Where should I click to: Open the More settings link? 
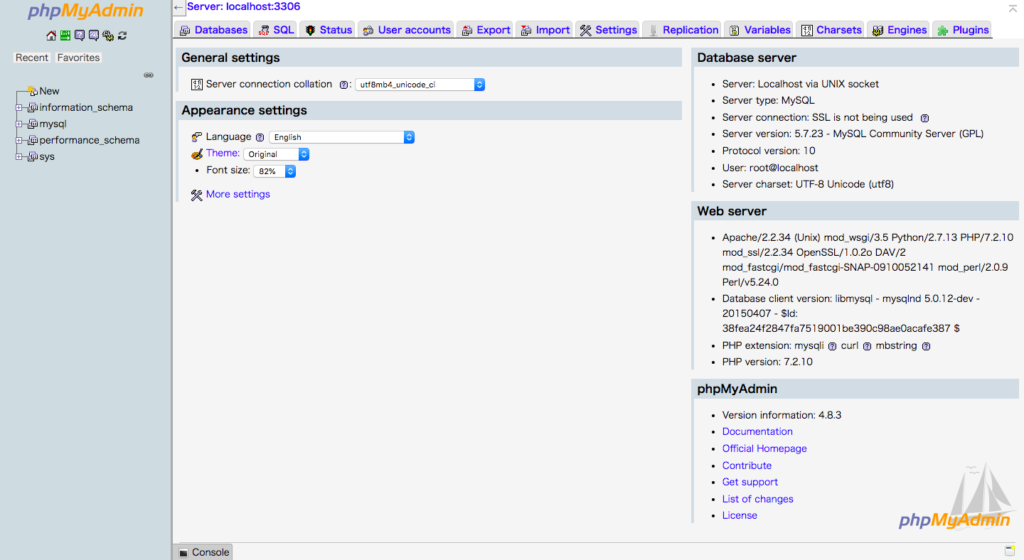[238, 194]
